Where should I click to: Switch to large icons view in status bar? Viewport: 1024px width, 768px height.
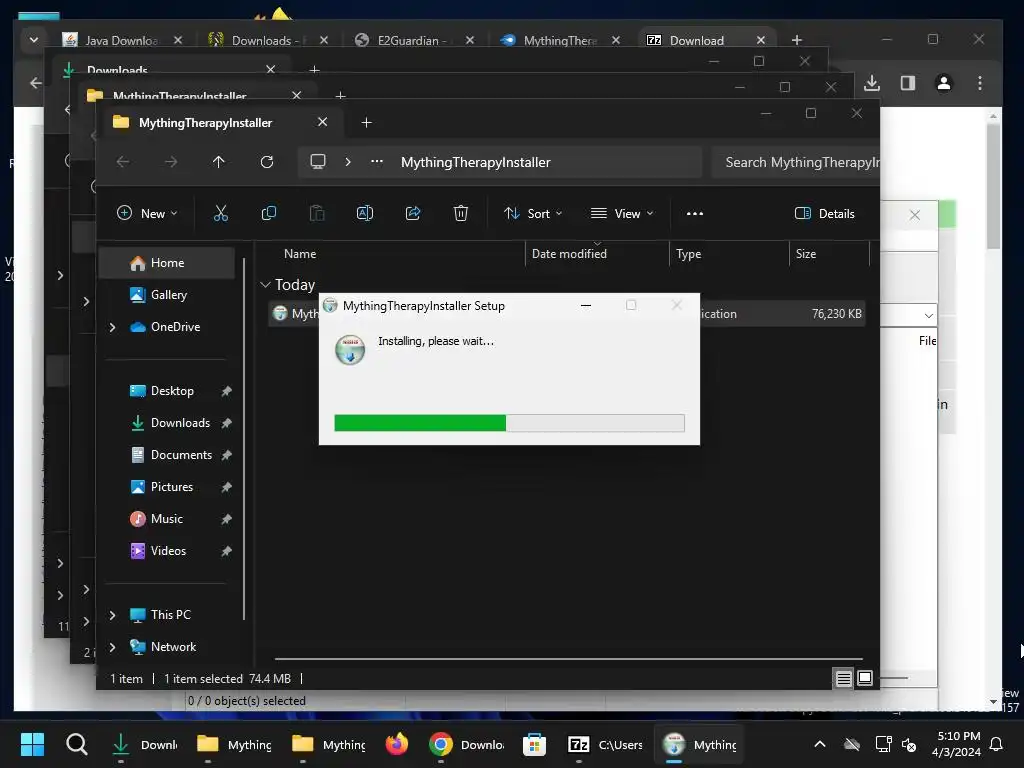click(865, 679)
